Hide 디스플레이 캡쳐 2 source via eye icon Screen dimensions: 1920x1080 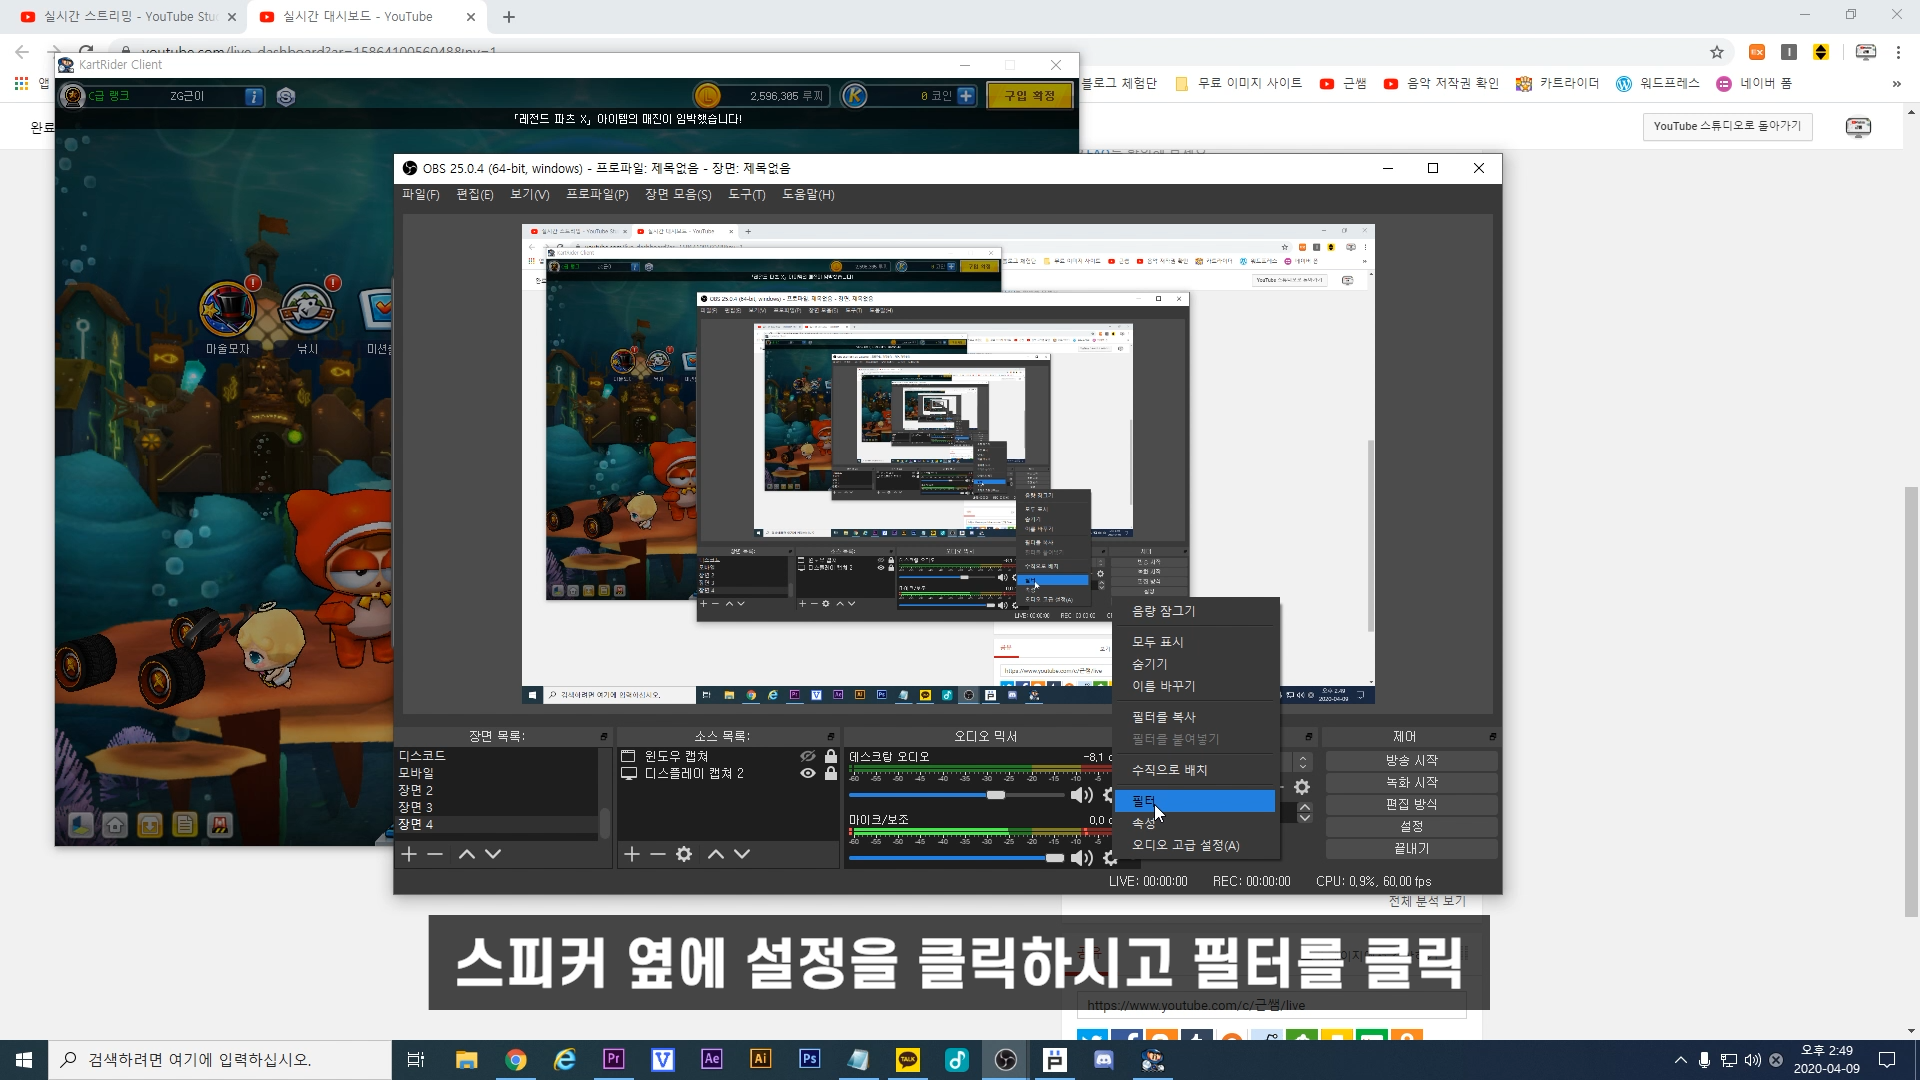pyautogui.click(x=808, y=774)
